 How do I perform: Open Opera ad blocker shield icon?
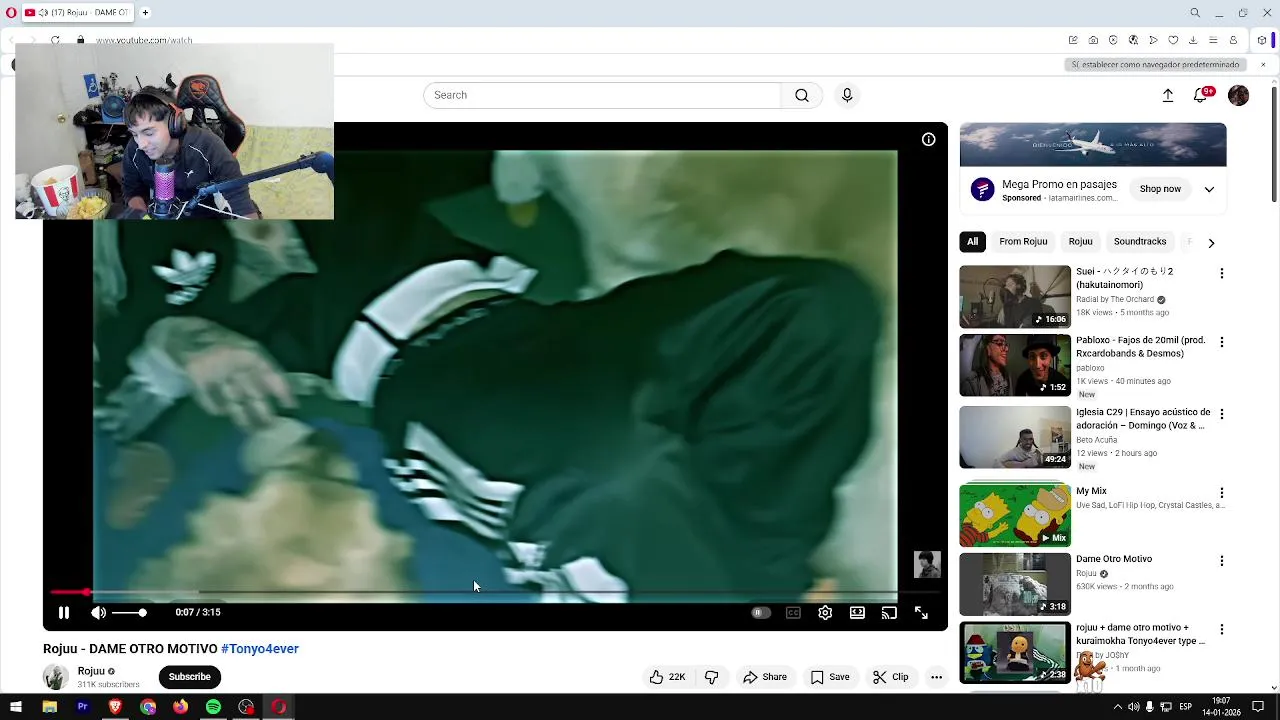1113,40
